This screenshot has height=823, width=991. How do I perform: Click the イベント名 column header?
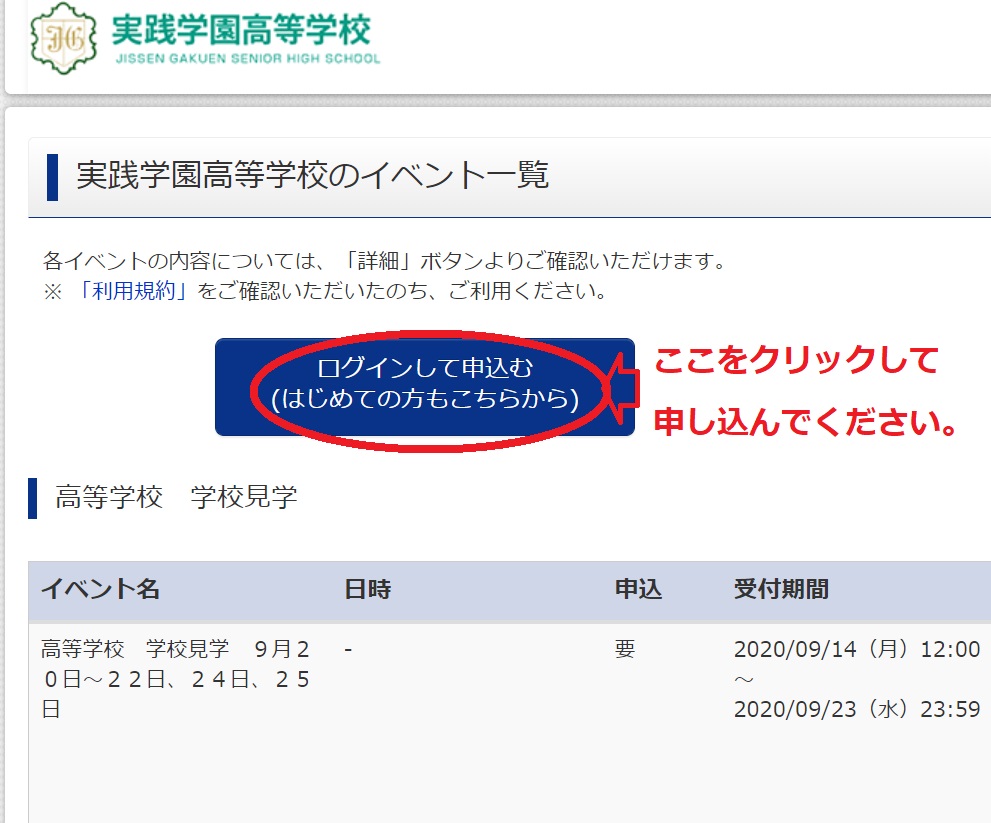point(100,589)
